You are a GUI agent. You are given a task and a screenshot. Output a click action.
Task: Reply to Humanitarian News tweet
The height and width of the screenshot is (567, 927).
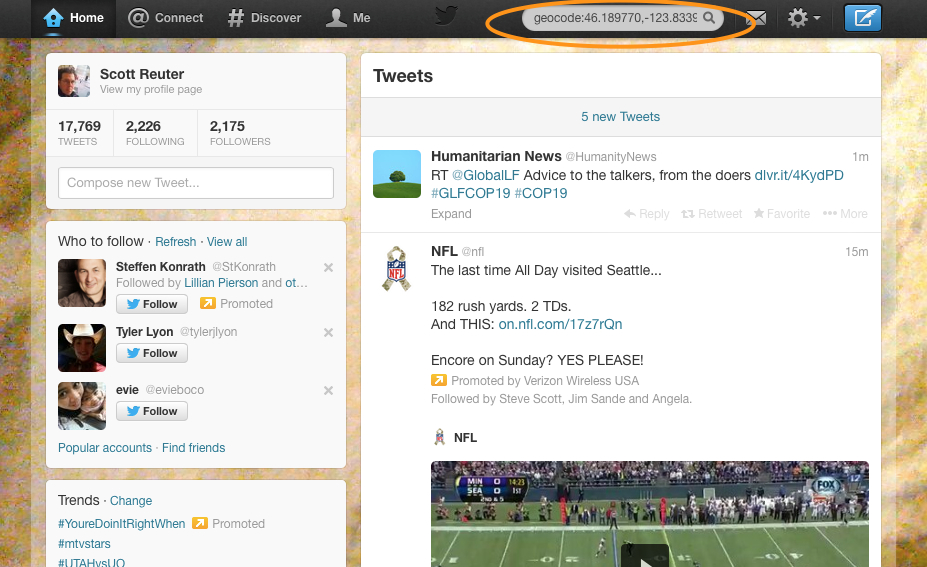coord(647,213)
